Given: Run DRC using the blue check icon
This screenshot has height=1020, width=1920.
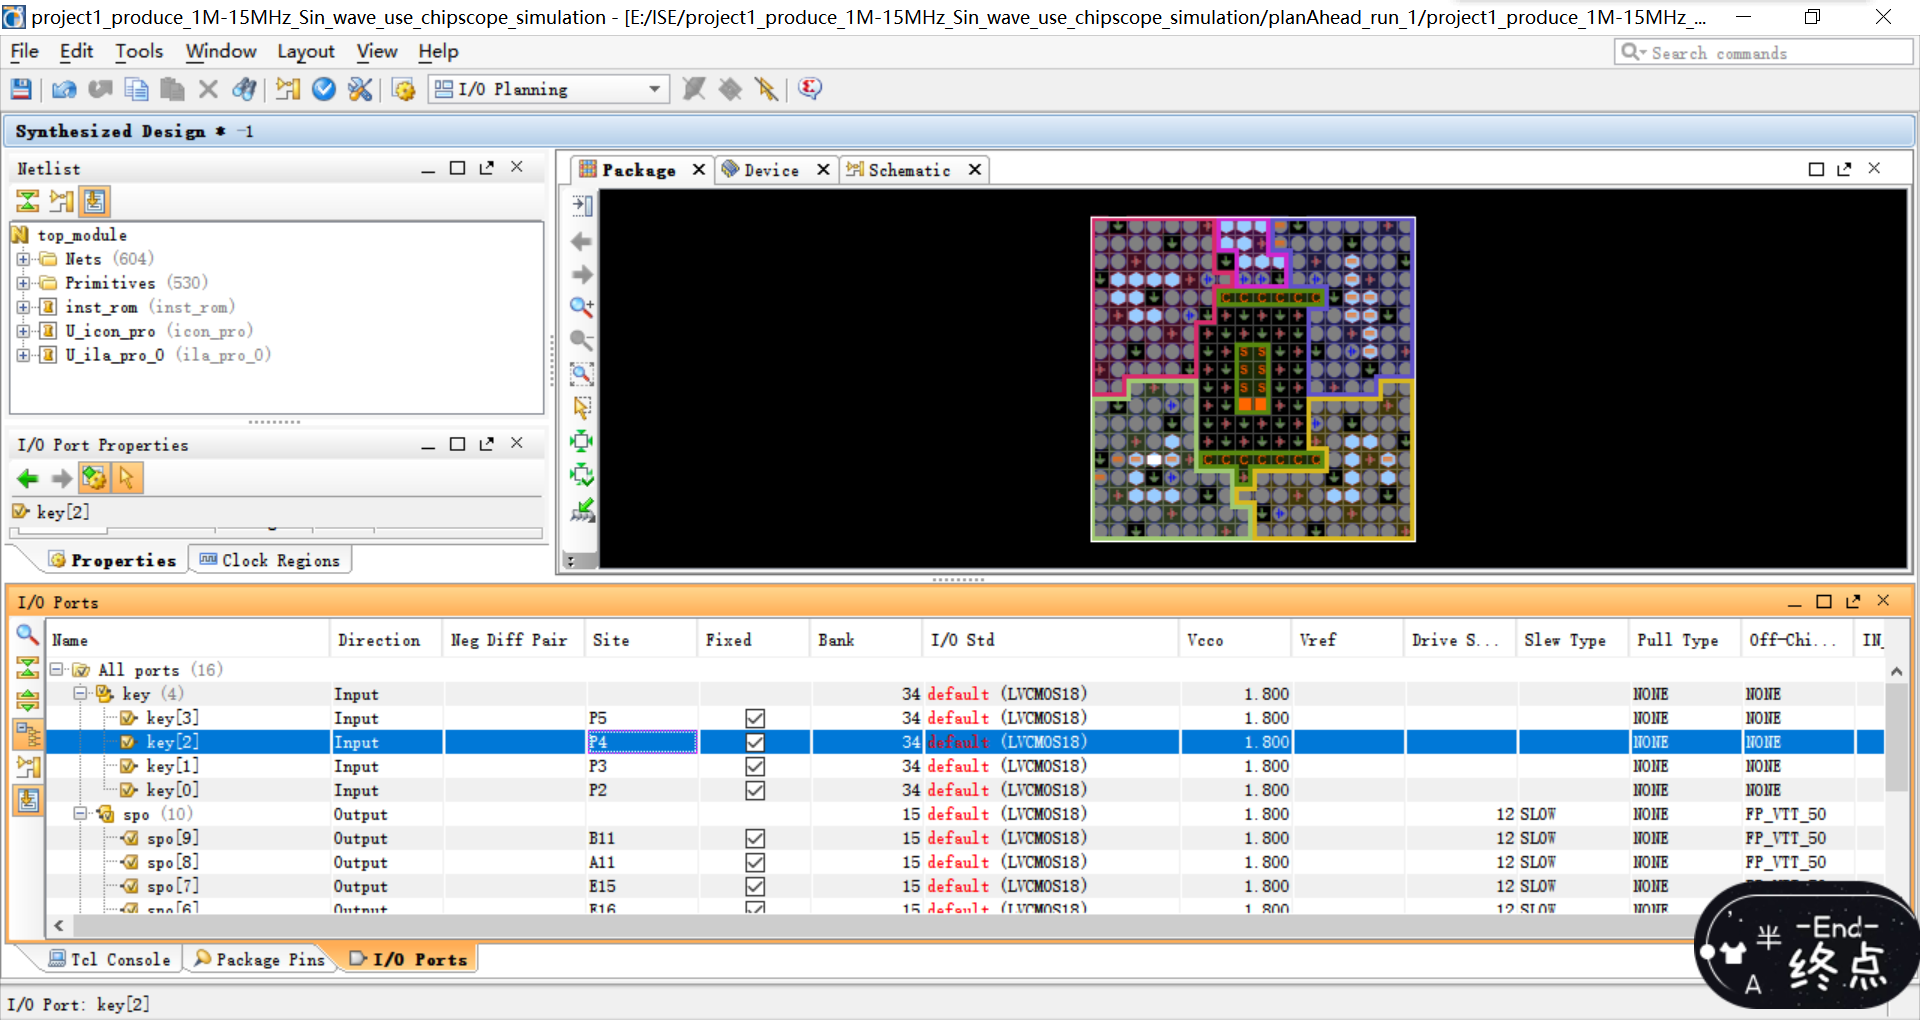Looking at the screenshot, I should 324,88.
